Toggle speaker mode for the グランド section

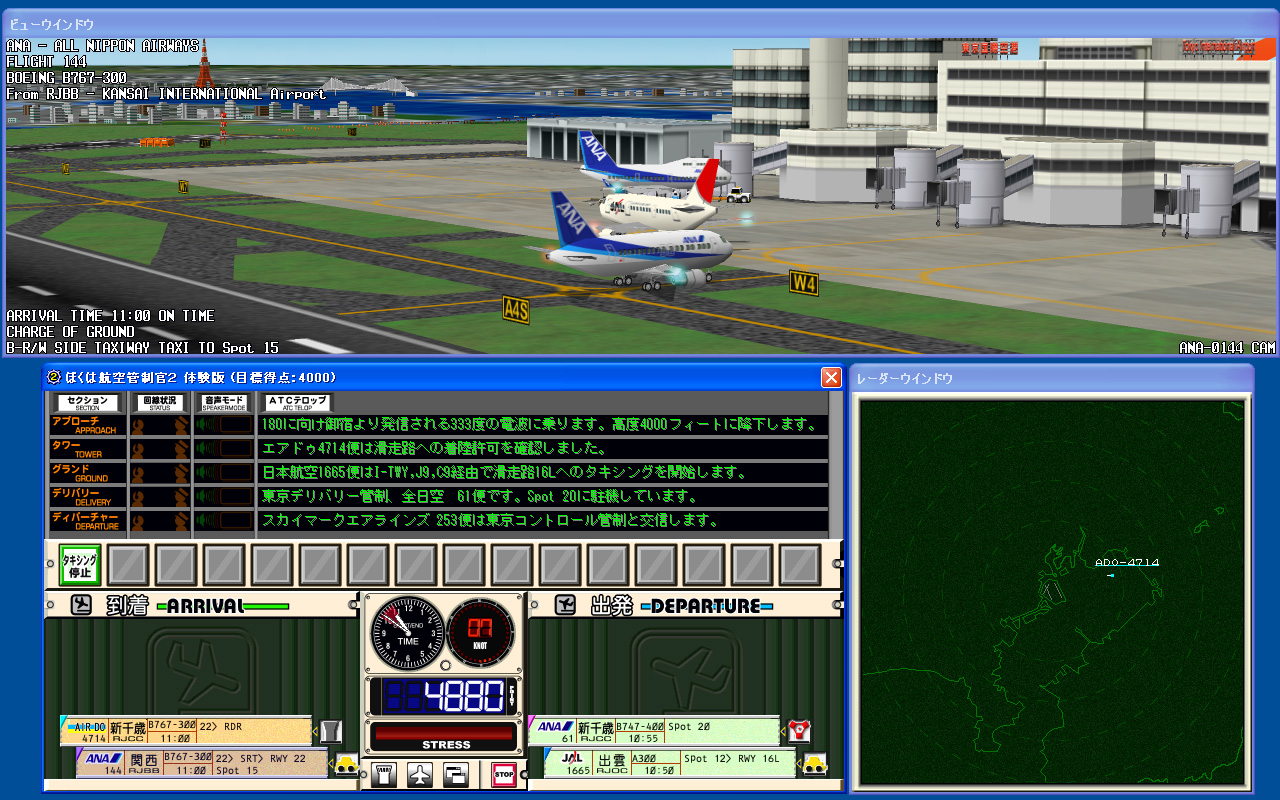[x=224, y=472]
